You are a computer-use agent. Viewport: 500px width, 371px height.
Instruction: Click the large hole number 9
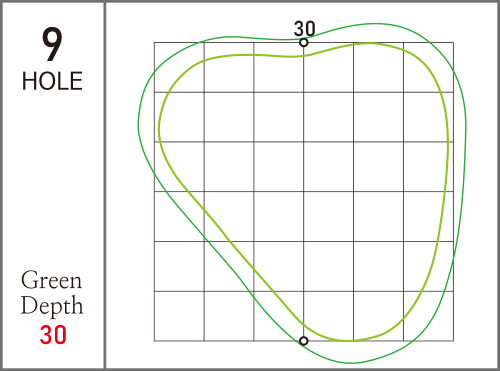(x=52, y=44)
